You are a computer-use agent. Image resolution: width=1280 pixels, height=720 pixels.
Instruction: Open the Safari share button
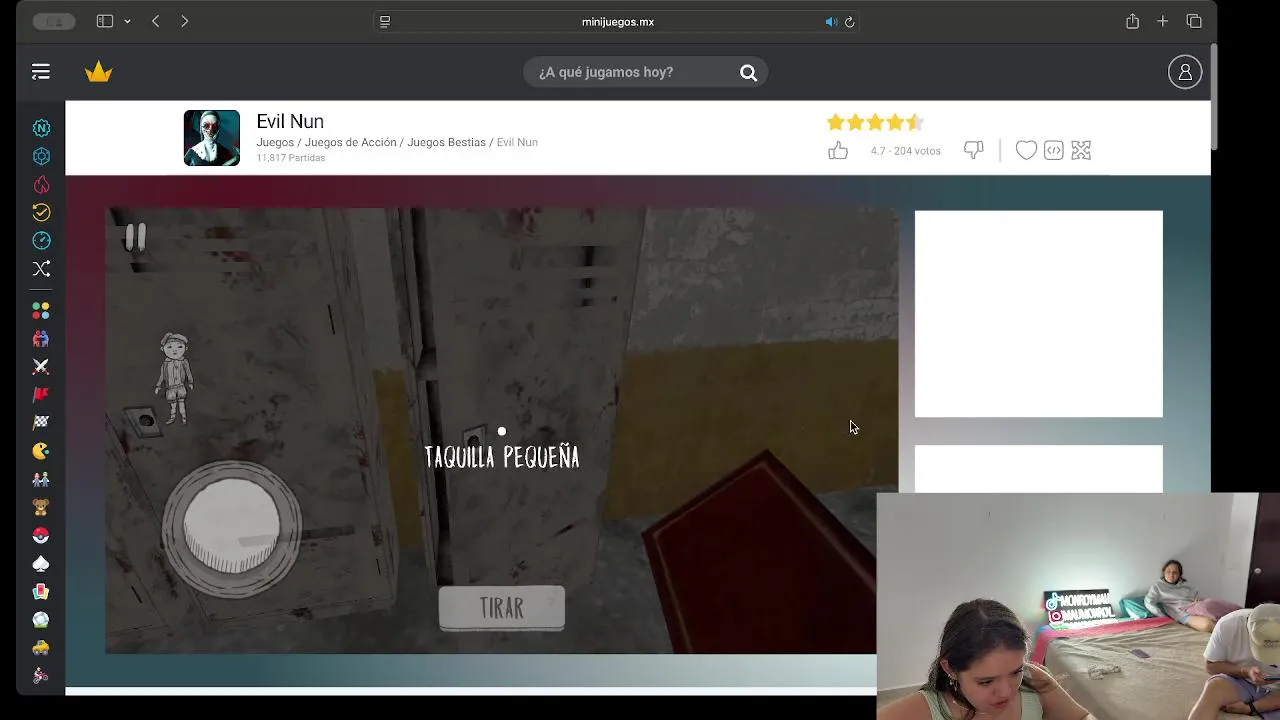point(1132,21)
